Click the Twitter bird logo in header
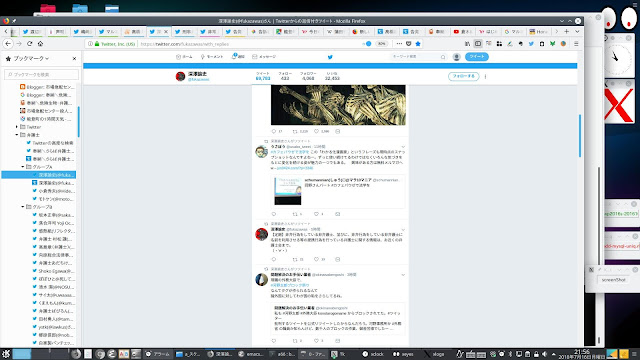 tap(330, 57)
